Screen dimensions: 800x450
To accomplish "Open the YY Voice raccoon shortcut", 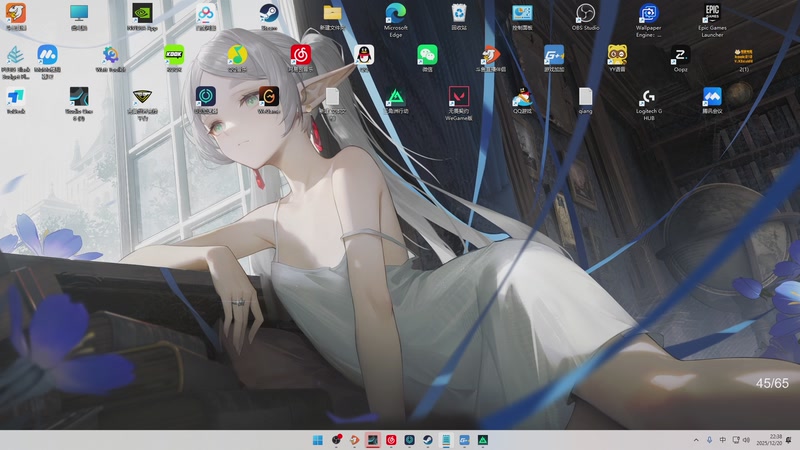I will tap(617, 58).
